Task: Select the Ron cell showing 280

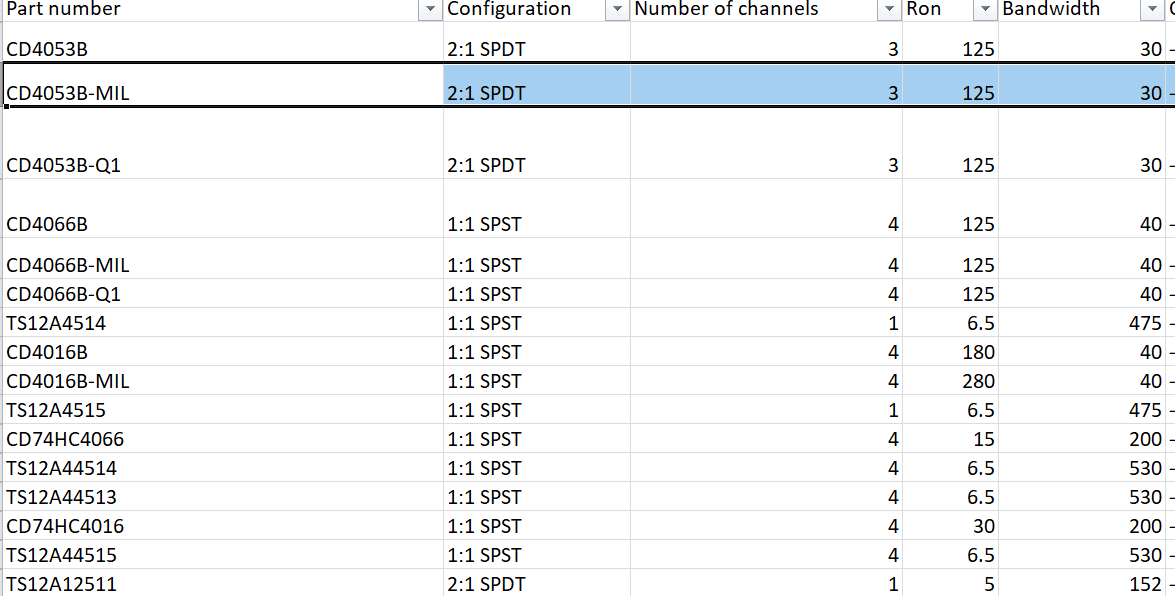Action: pos(951,381)
